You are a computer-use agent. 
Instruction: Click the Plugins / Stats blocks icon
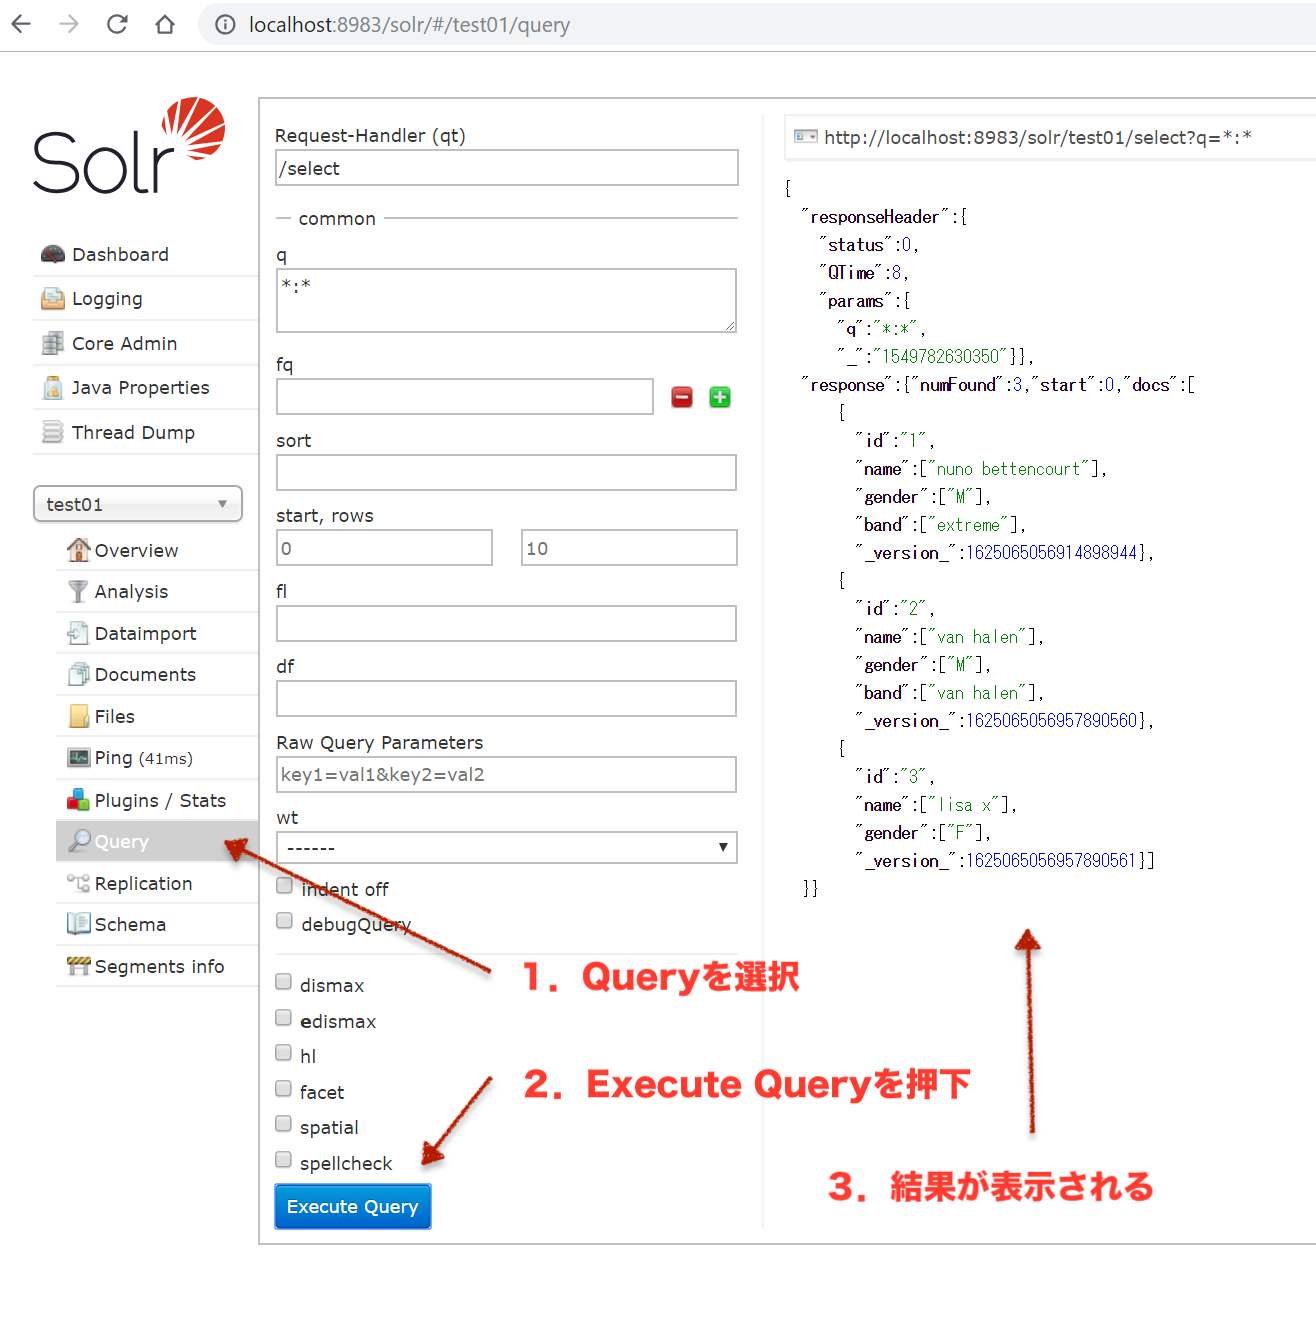[78, 800]
